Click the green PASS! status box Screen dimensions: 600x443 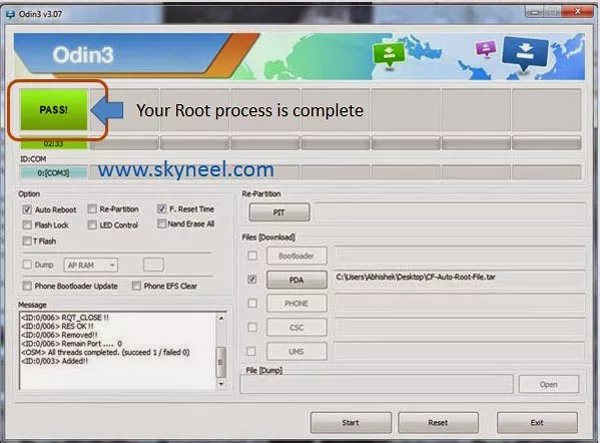54,110
